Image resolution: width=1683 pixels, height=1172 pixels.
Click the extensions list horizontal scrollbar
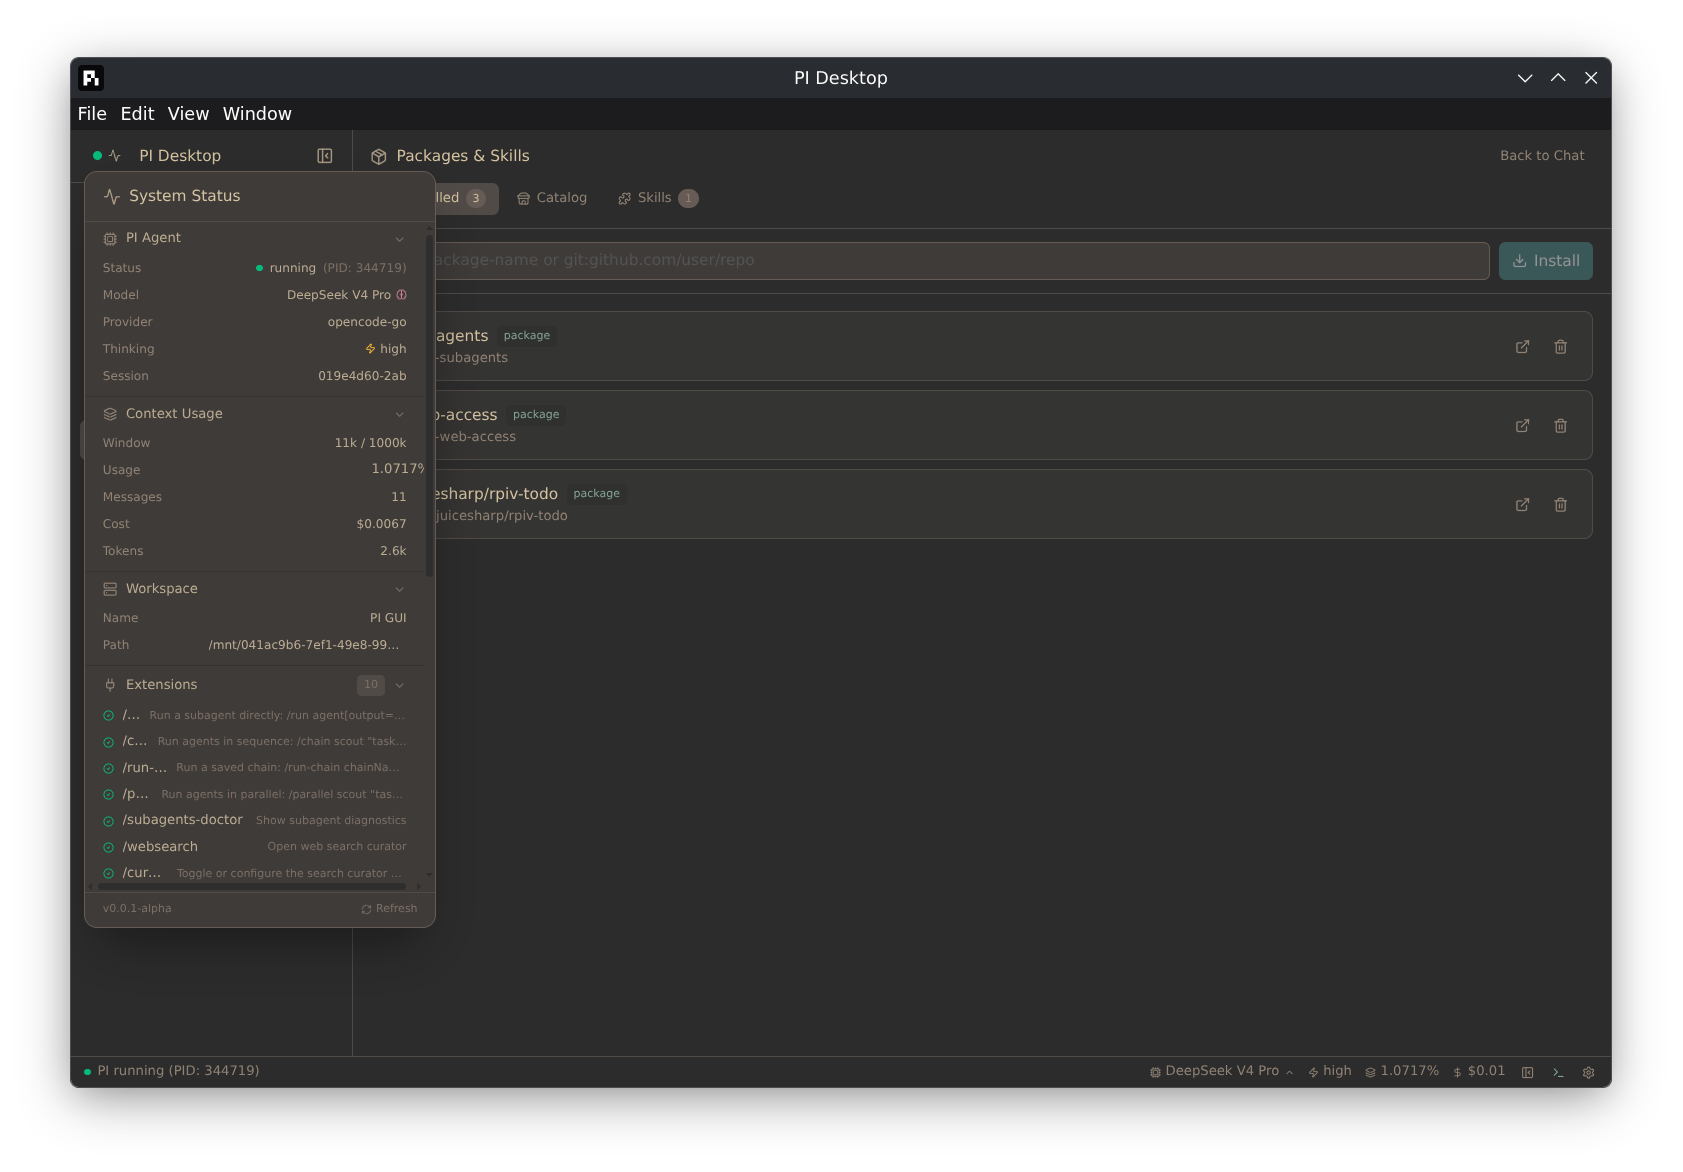pyautogui.click(x=252, y=886)
